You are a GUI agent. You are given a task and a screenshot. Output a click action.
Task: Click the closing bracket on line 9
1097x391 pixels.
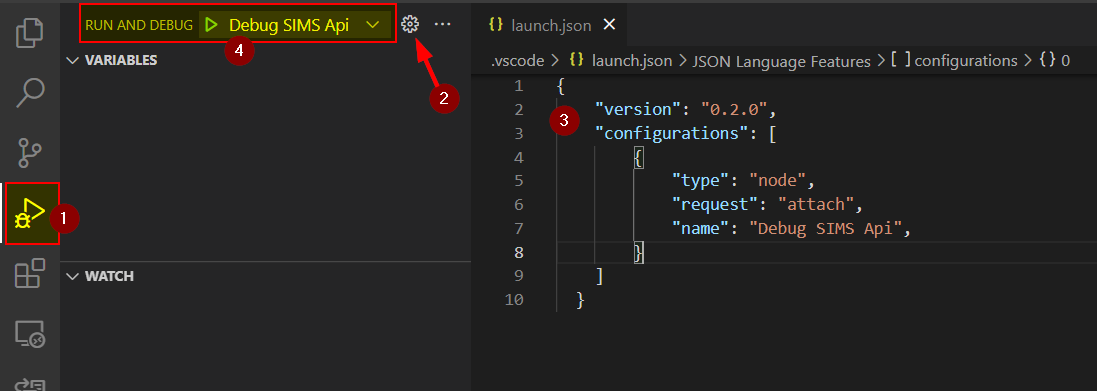[x=600, y=276]
